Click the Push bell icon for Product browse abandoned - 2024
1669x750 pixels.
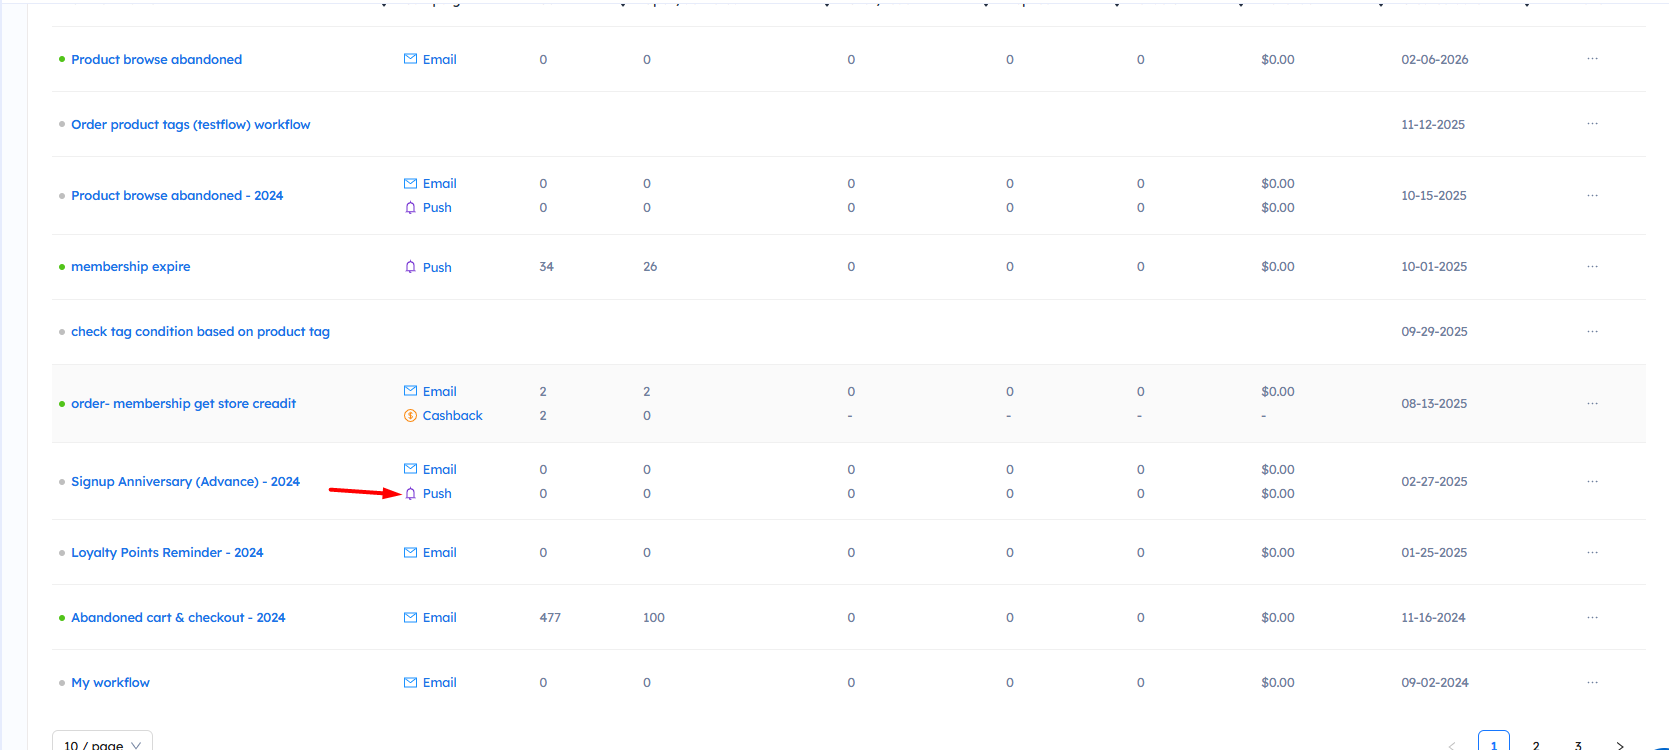(410, 208)
